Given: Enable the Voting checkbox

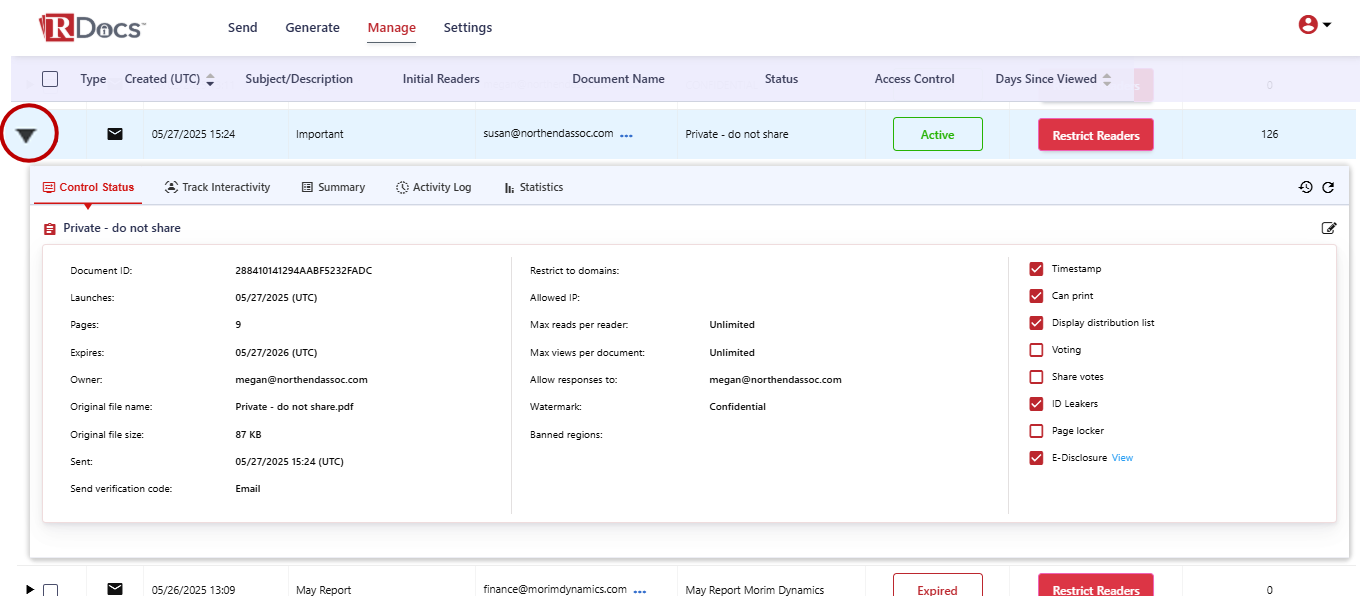Looking at the screenshot, I should (1036, 350).
